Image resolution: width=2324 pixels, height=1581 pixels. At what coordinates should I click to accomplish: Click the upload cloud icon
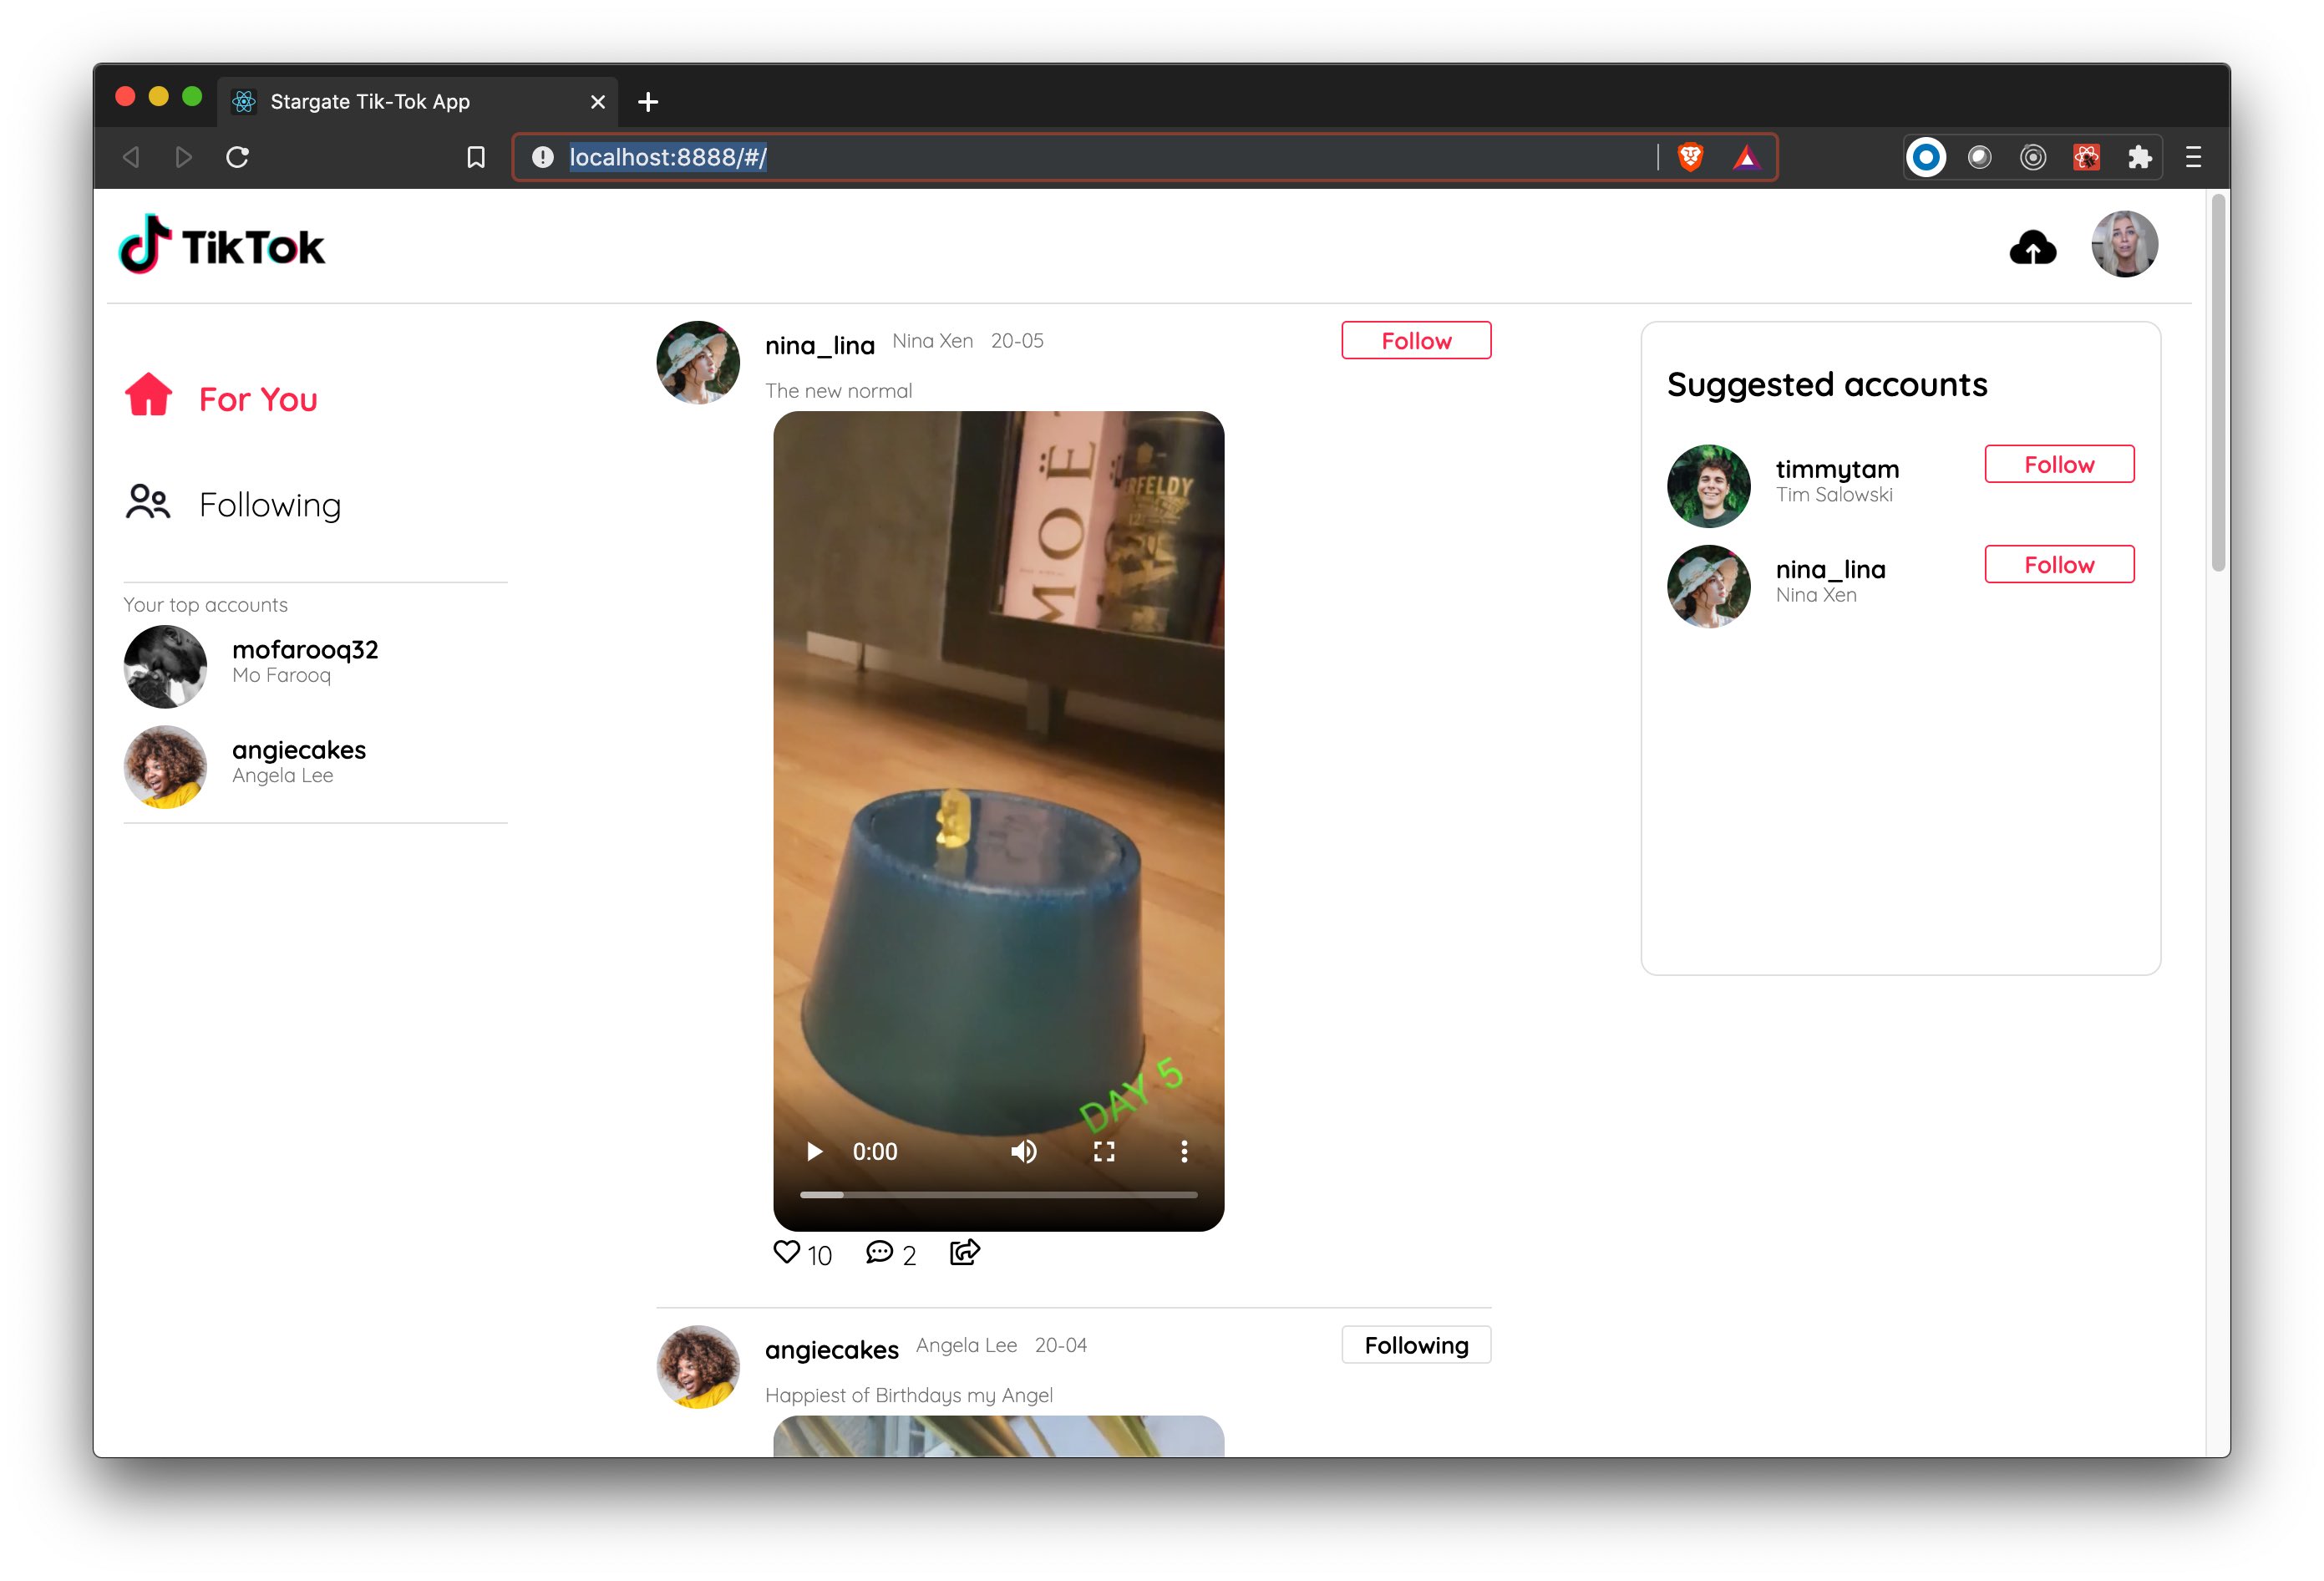[x=2032, y=247]
